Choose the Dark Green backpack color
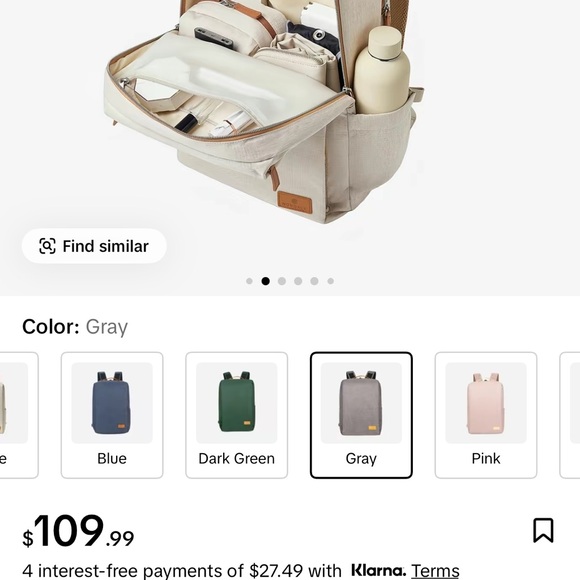580x580 pixels. coord(237,415)
